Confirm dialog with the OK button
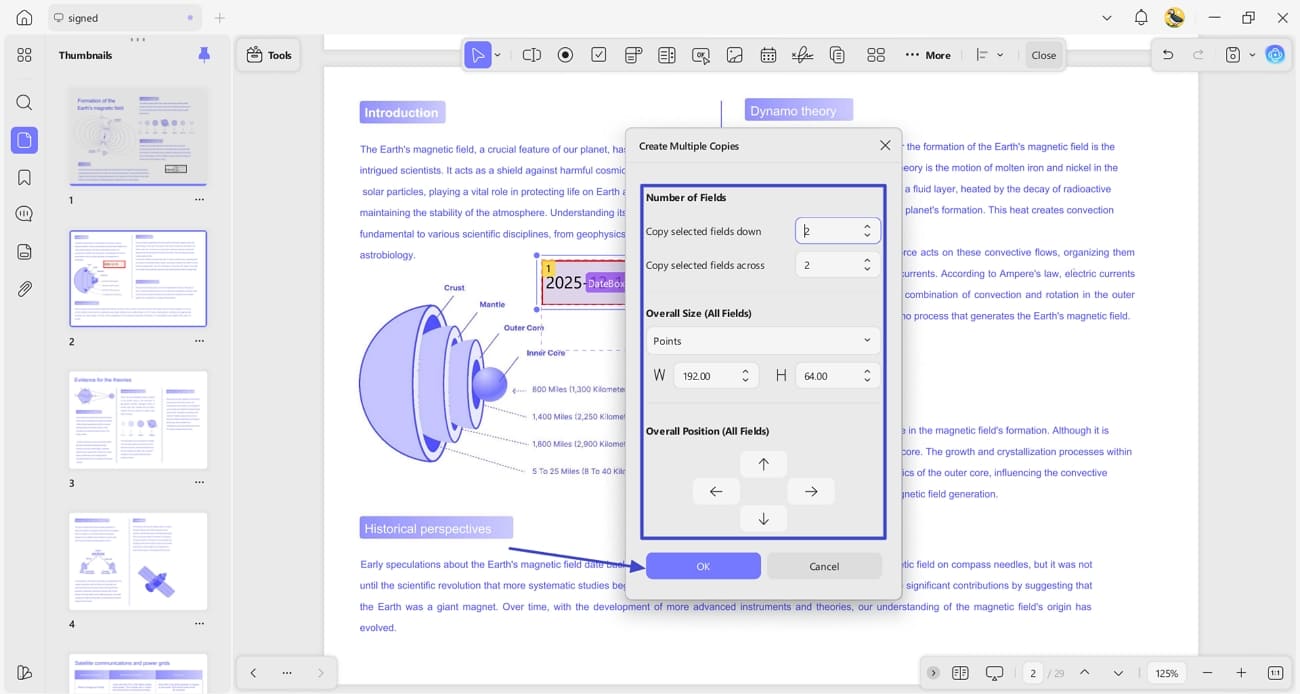Image resolution: width=1300 pixels, height=694 pixels. click(703, 566)
